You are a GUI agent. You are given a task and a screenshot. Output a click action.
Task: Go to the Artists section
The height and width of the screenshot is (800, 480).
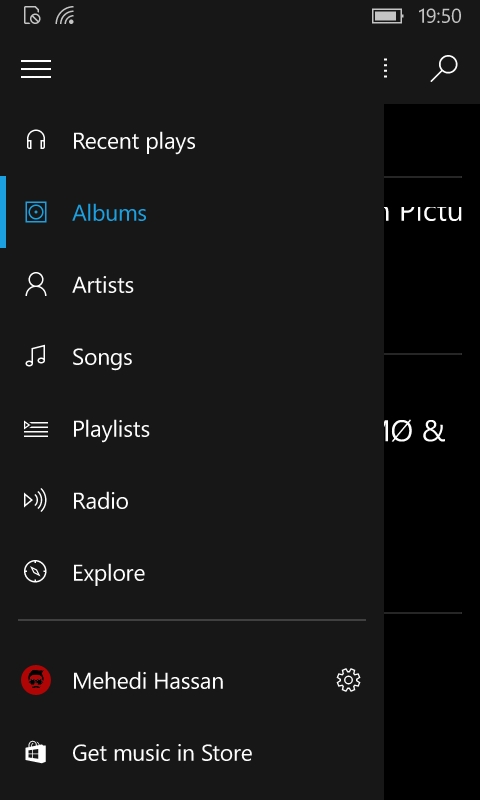point(103,285)
